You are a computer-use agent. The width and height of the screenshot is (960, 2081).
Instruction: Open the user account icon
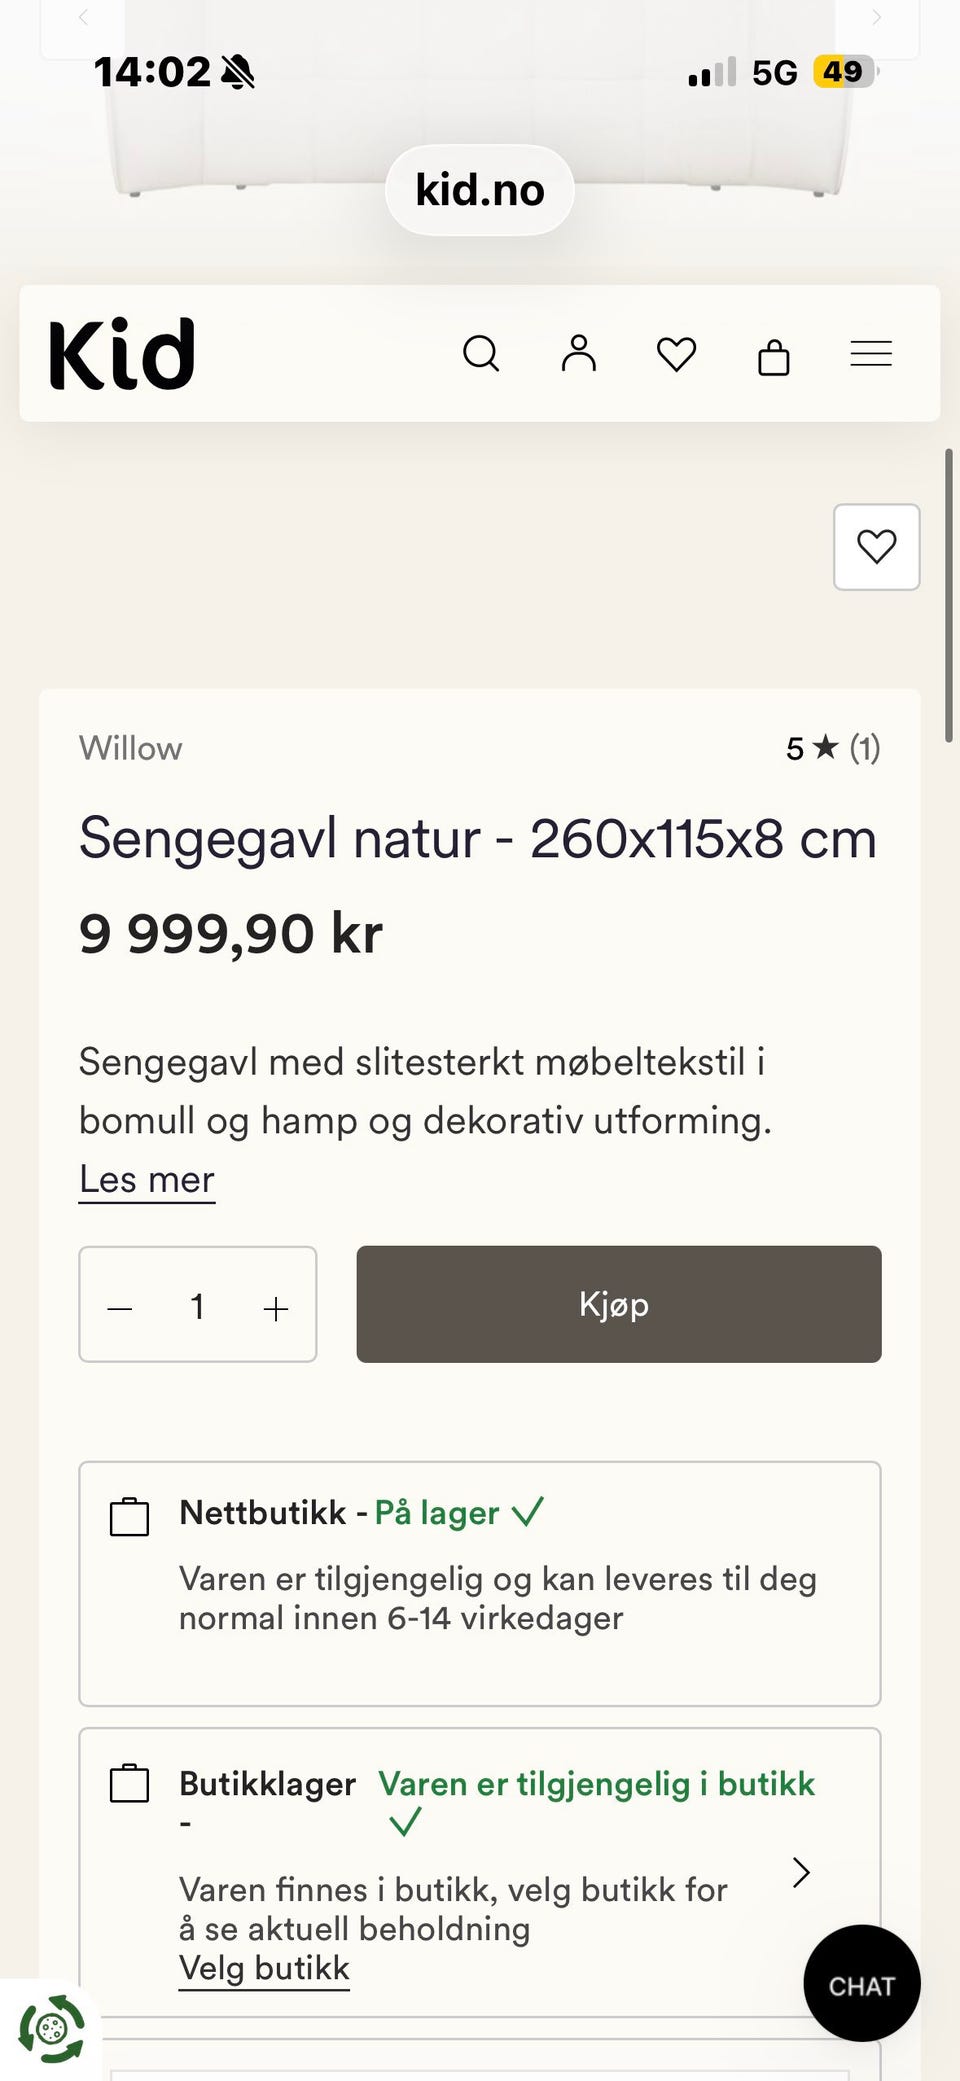coord(578,353)
